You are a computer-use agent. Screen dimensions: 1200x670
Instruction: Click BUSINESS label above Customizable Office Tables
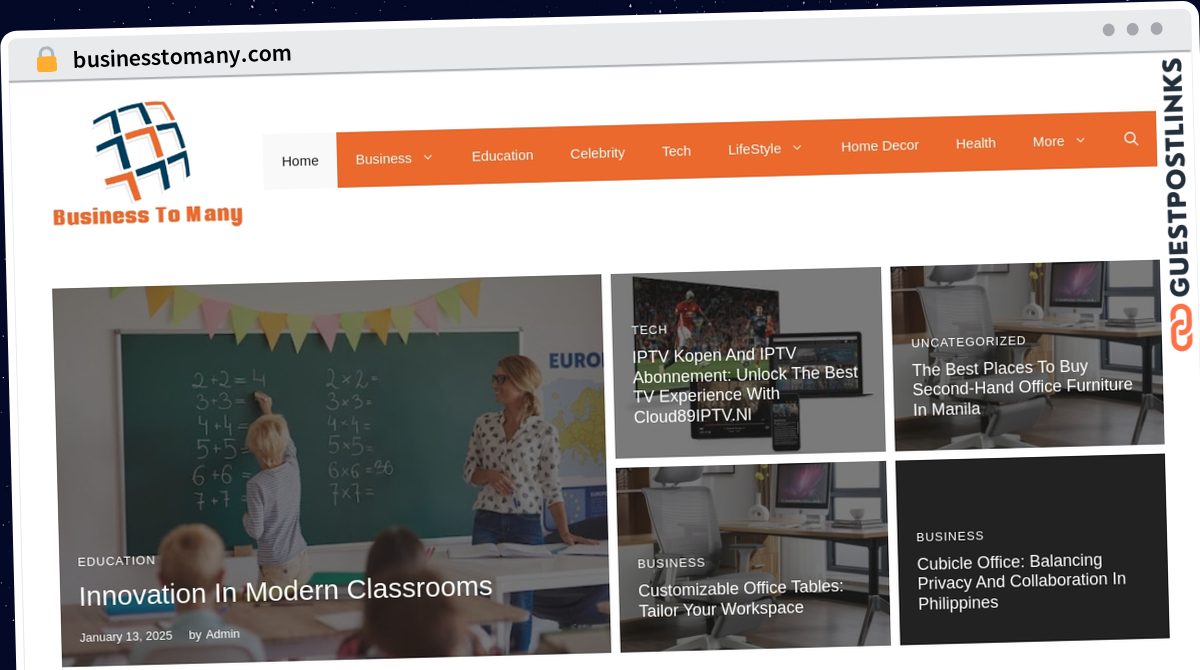point(671,563)
